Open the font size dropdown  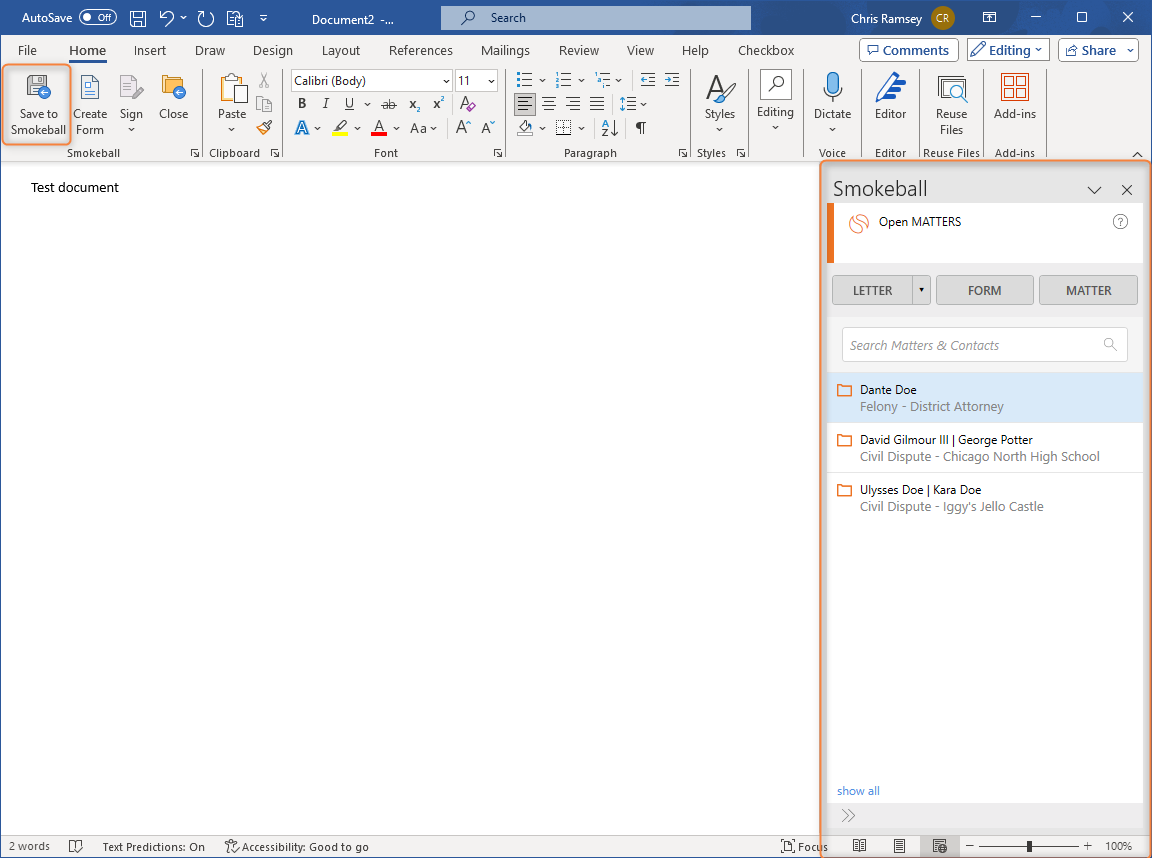pyautogui.click(x=492, y=81)
